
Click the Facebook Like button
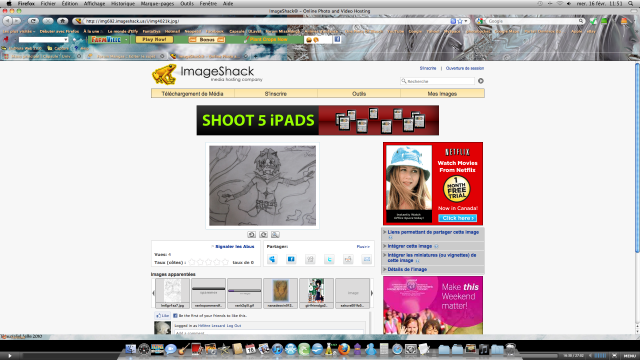click(162, 316)
